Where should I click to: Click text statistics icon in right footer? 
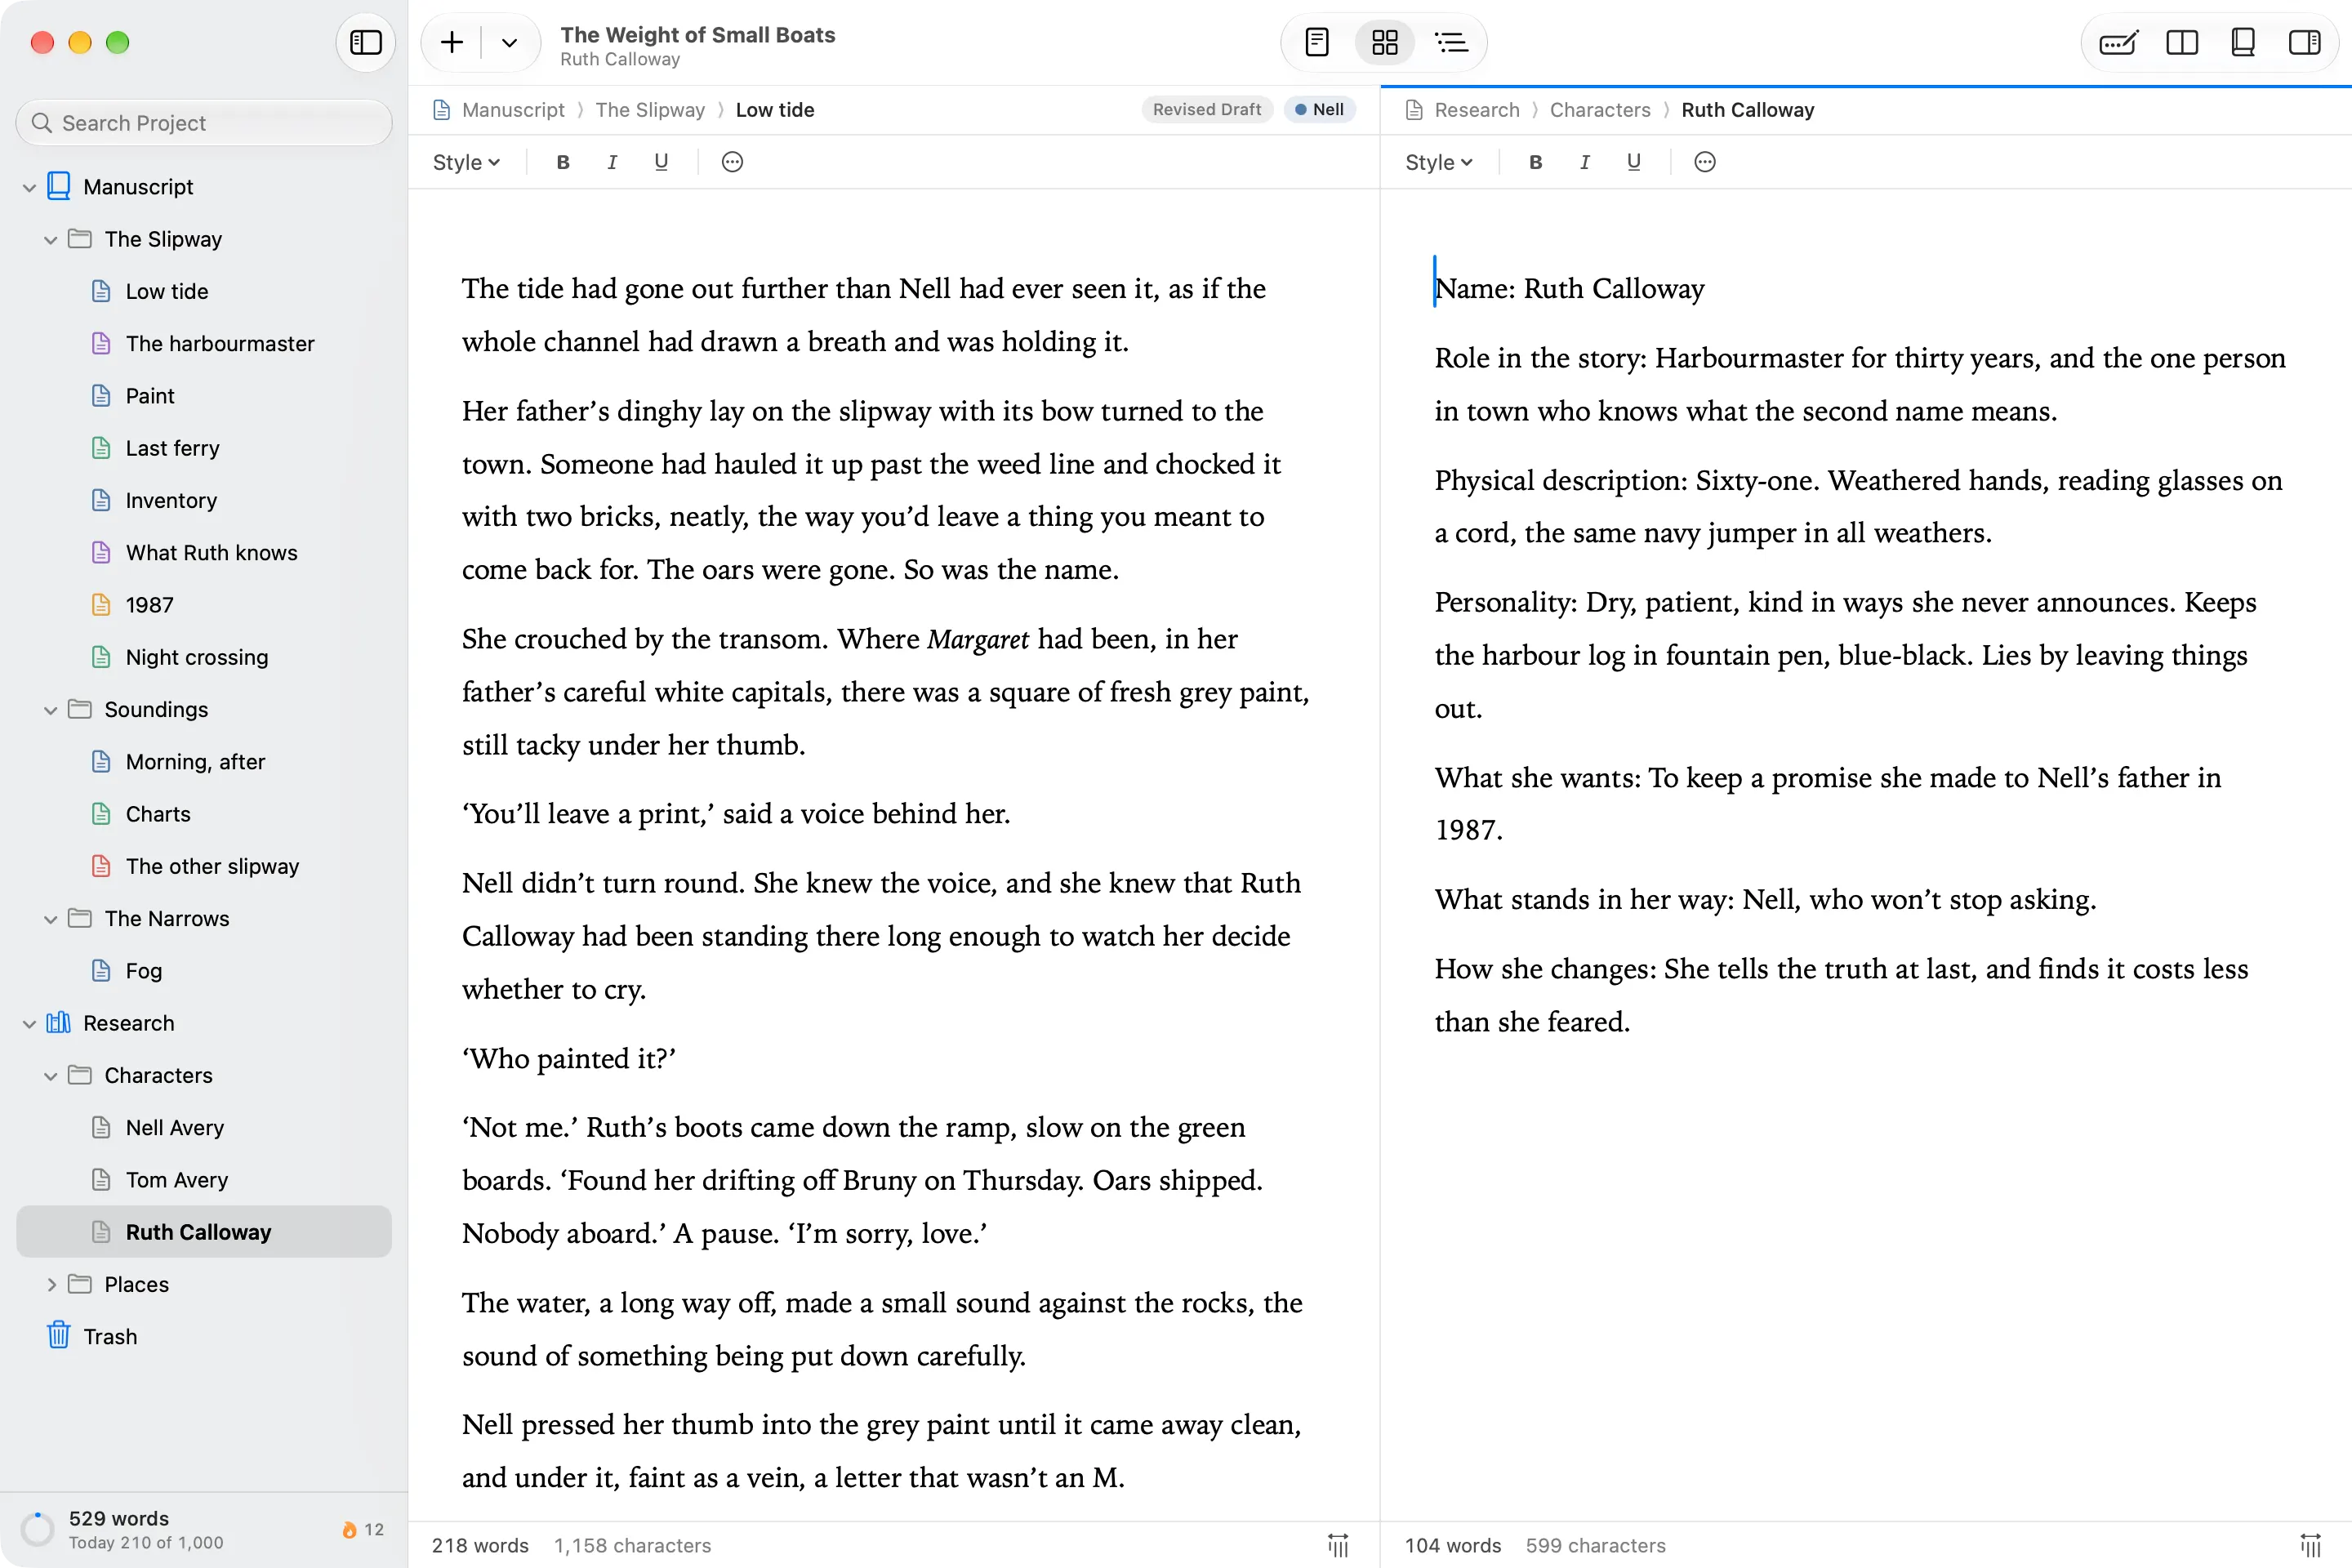[2311, 1545]
